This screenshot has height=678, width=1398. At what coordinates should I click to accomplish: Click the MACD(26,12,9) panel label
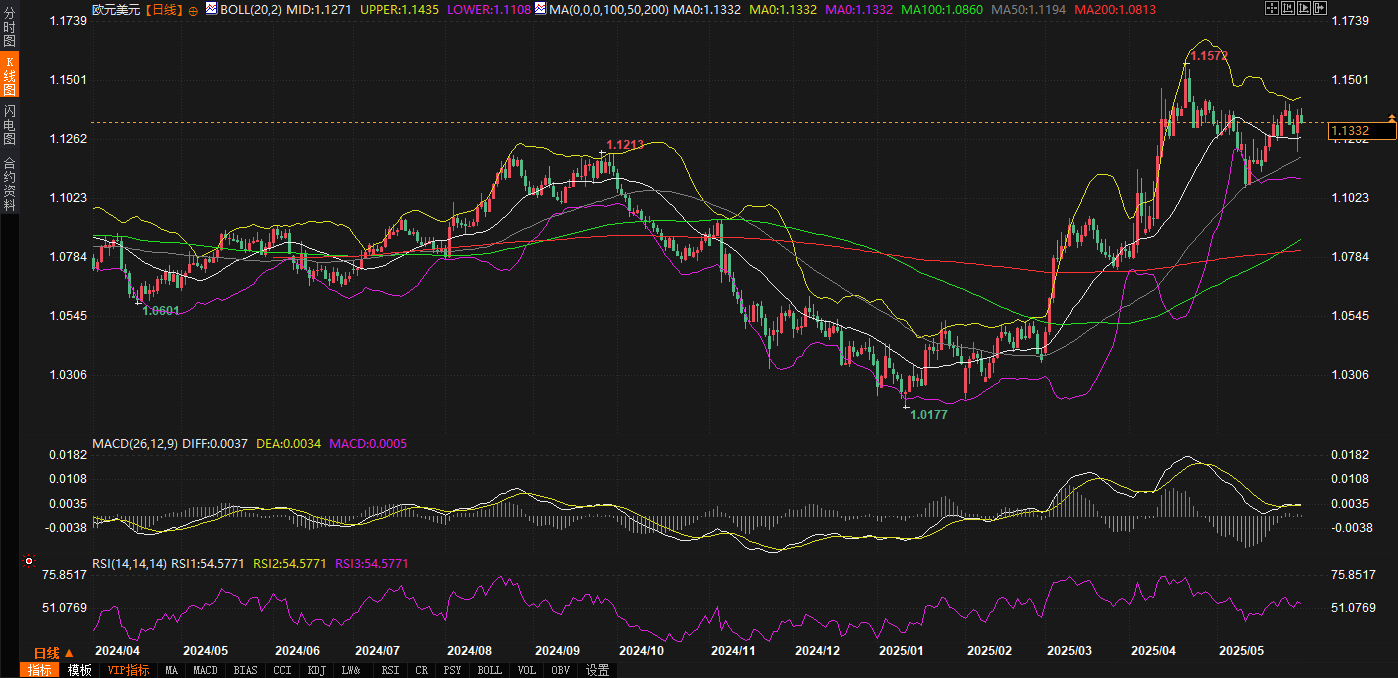pyautogui.click(x=135, y=443)
